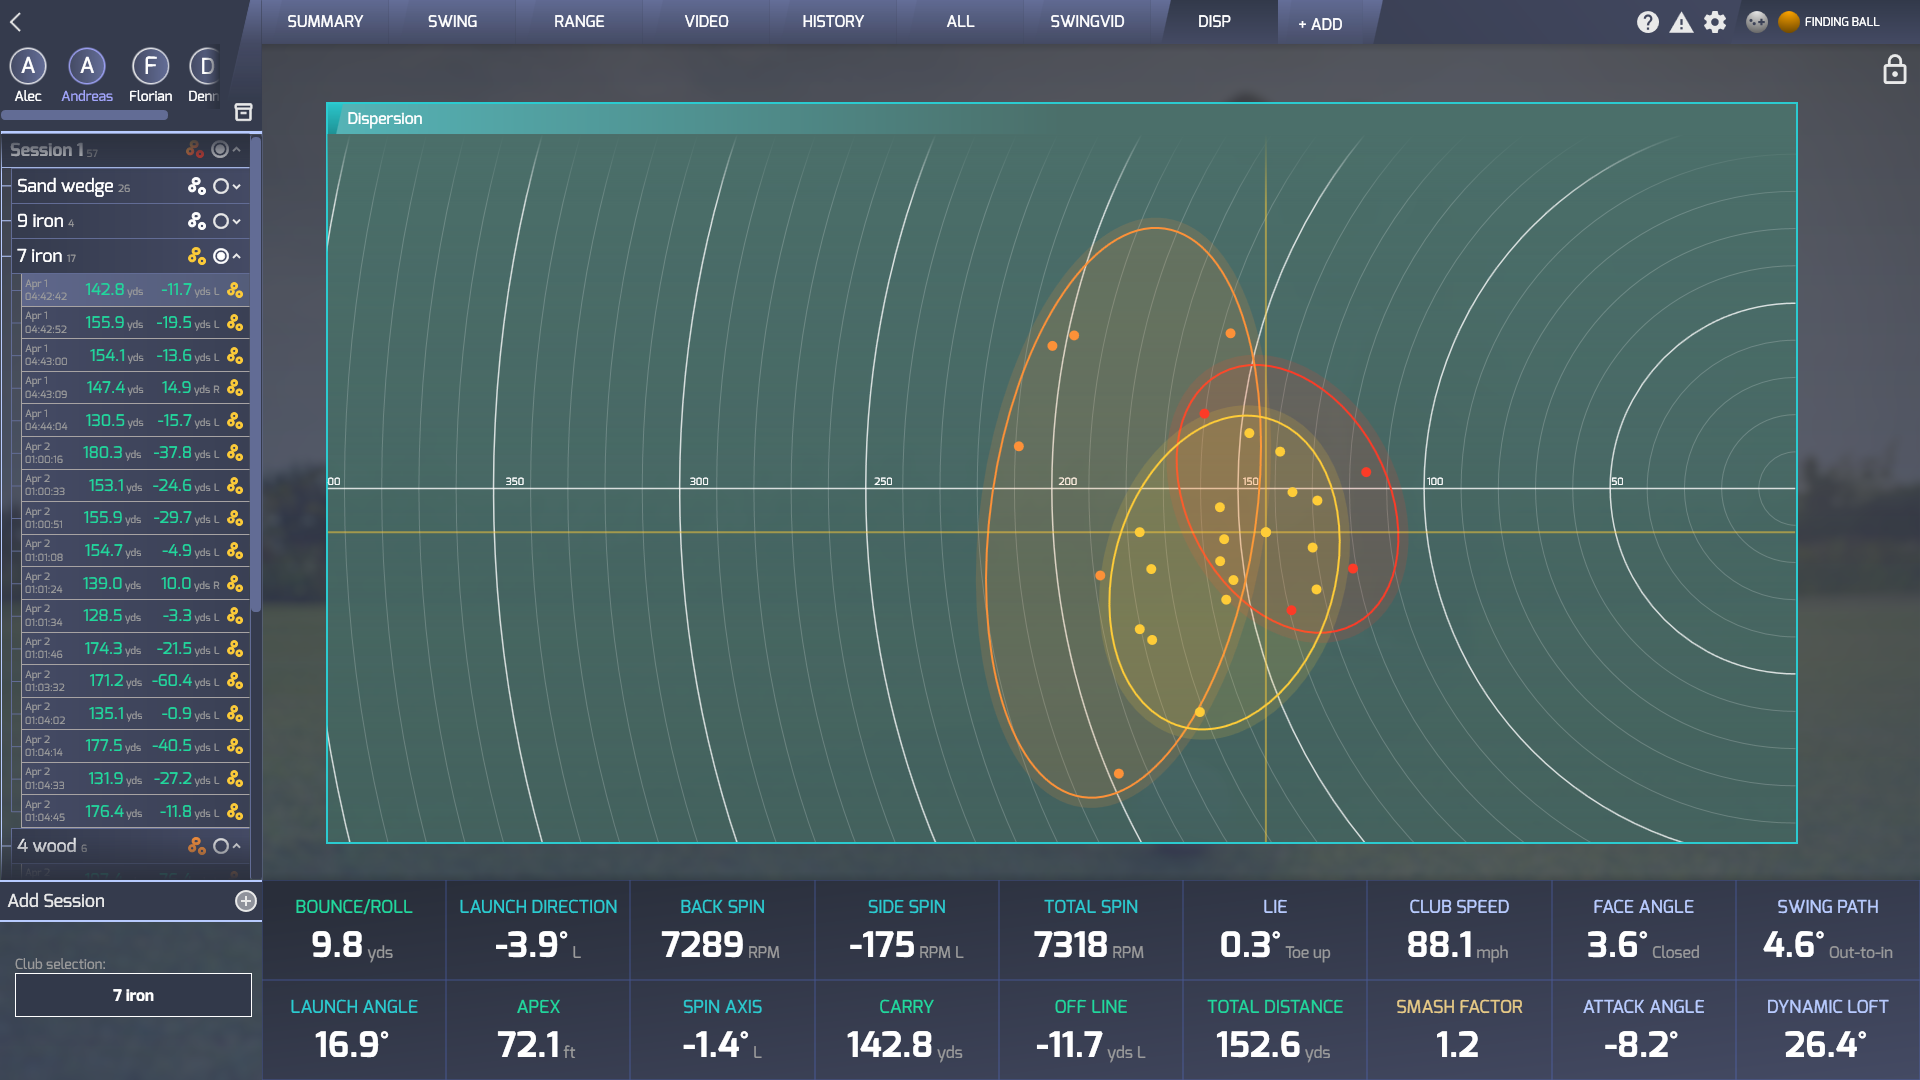This screenshot has width=1920, height=1080.
Task: Select the 9 iron radio button
Action: tap(221, 221)
